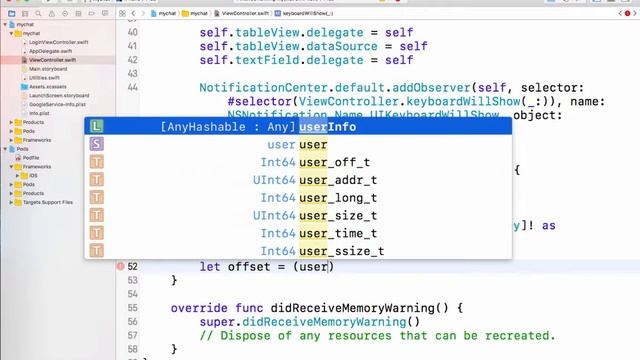Choose user_long_t autocomplete suggestion

tap(298, 198)
